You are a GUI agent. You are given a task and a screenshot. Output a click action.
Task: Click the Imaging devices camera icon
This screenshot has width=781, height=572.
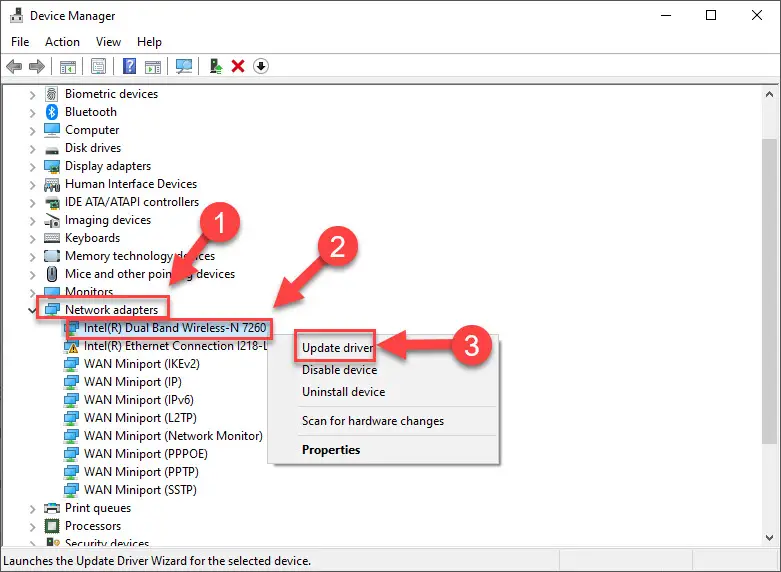(52, 220)
